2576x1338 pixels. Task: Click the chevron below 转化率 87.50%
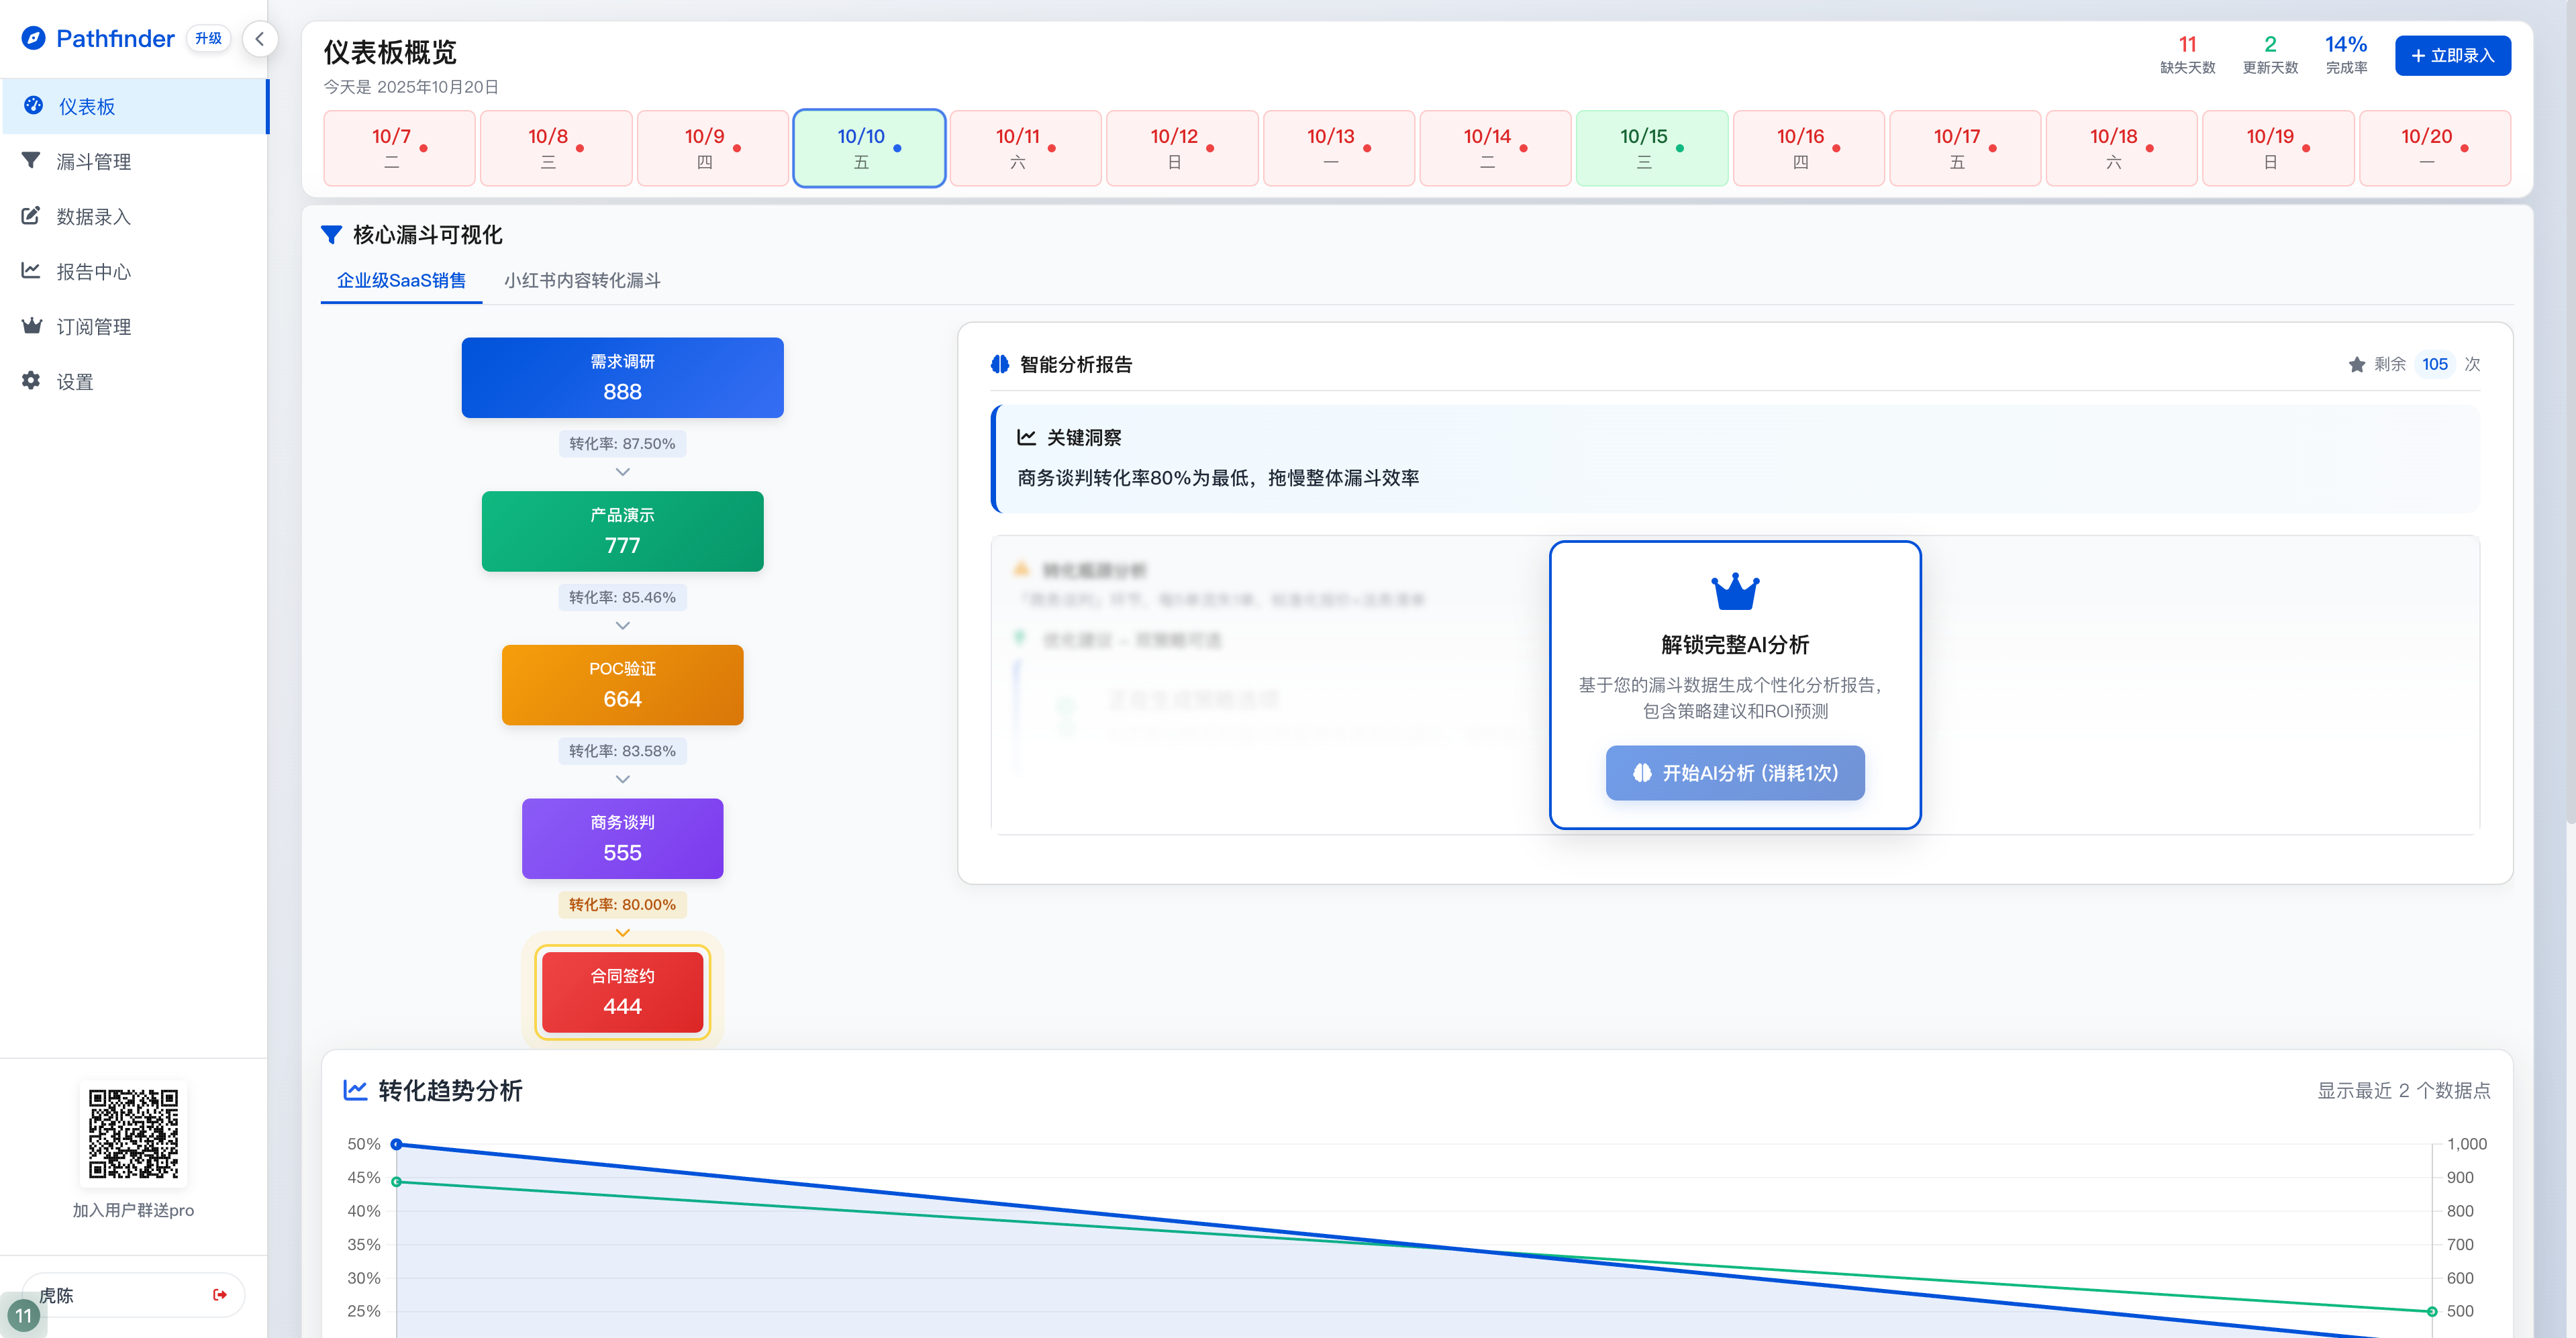pos(622,472)
